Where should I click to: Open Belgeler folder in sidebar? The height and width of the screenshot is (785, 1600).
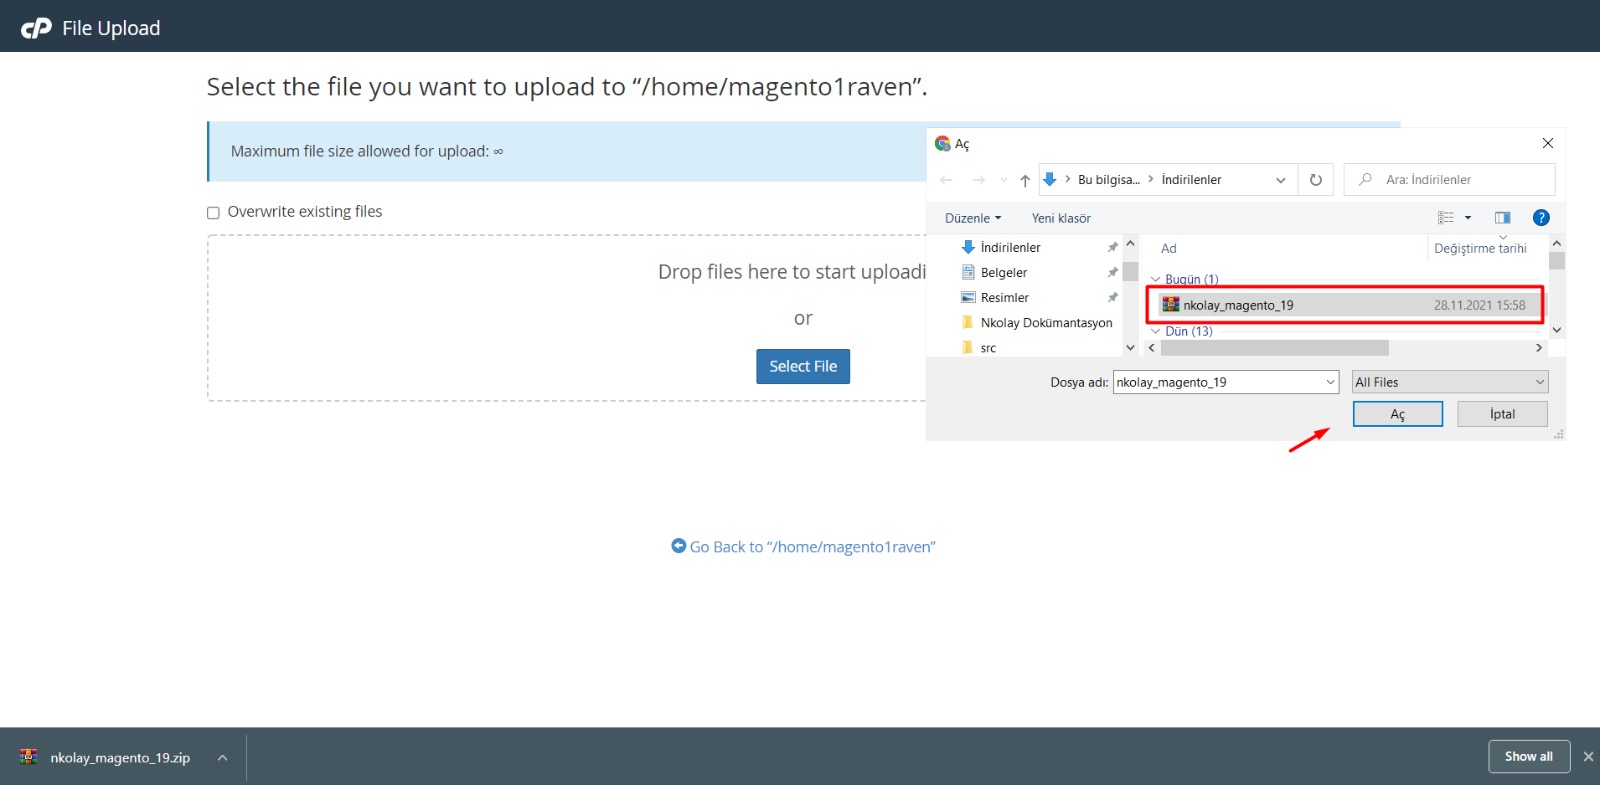1003,273
